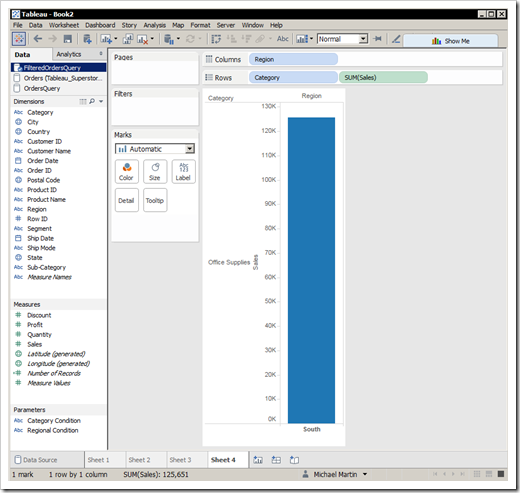
Task: Open the Marks Label card
Action: (x=183, y=171)
